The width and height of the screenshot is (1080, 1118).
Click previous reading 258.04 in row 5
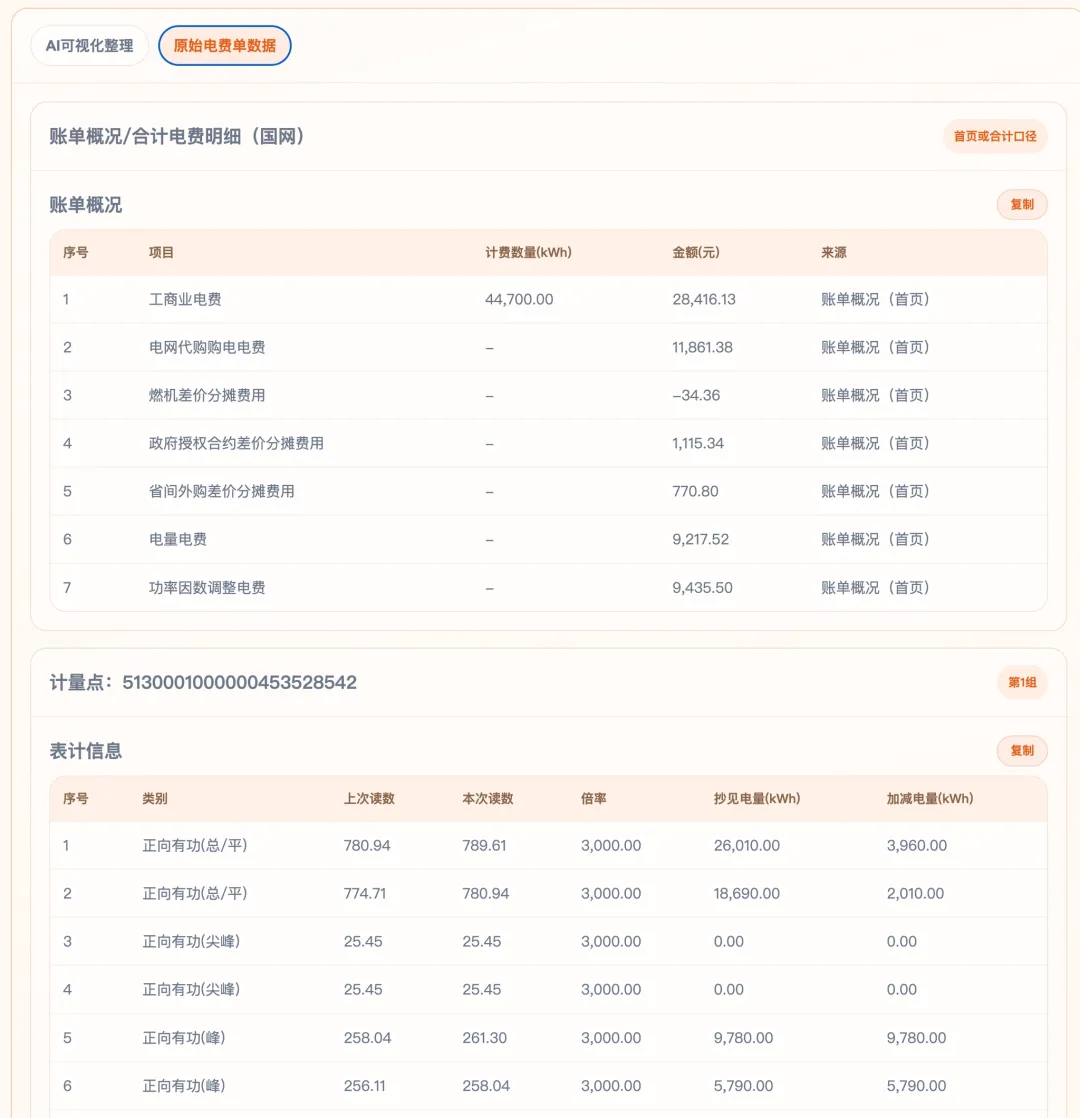click(x=367, y=1038)
